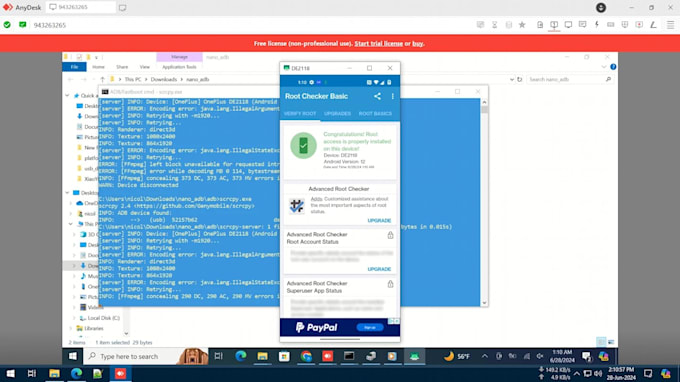Click the AnyDesk display settings monitor icon

click(x=568, y=25)
